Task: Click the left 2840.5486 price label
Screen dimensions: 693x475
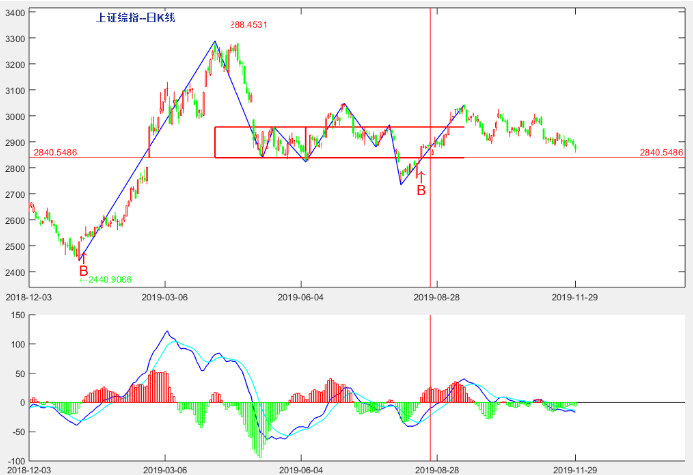Action: coord(57,153)
